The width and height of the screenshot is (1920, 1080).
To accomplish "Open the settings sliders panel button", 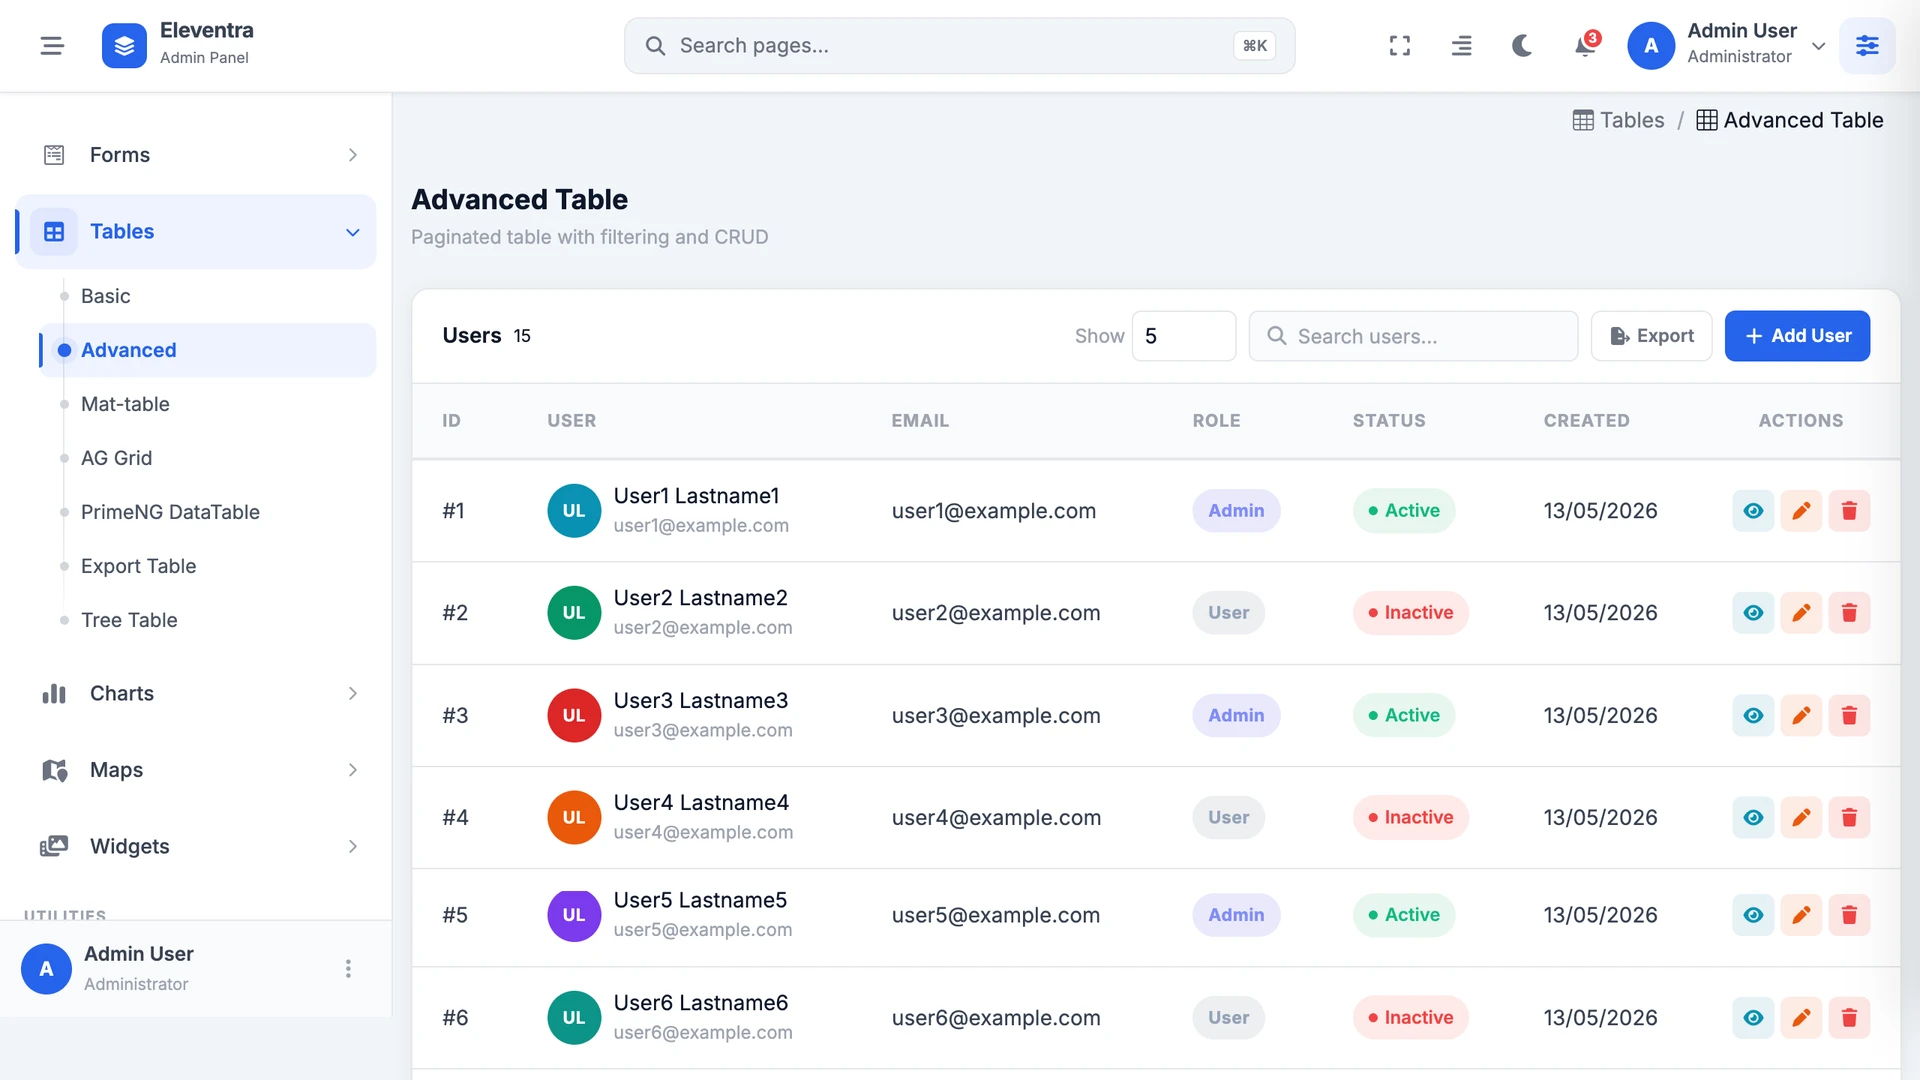I will (x=1867, y=46).
